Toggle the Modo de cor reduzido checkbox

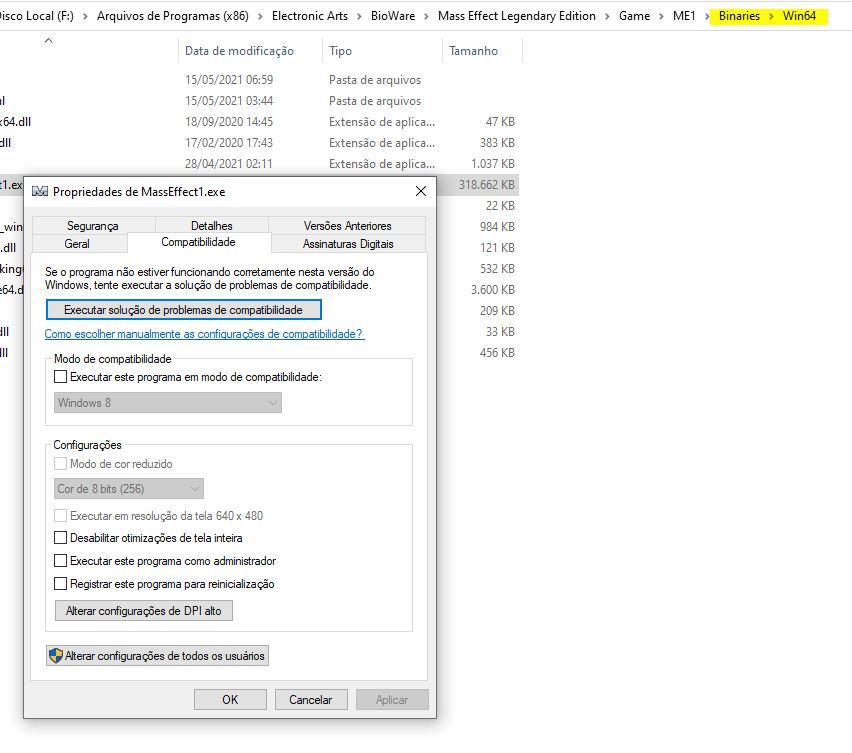click(60, 463)
